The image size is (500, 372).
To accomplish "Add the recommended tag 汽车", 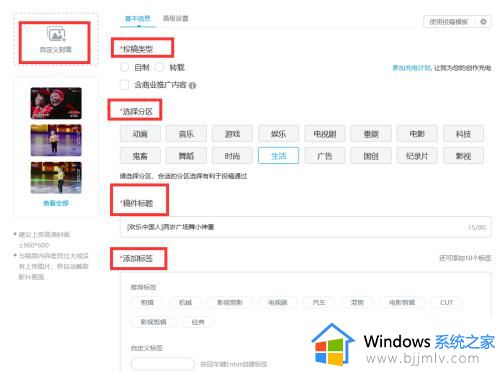I will [319, 302].
